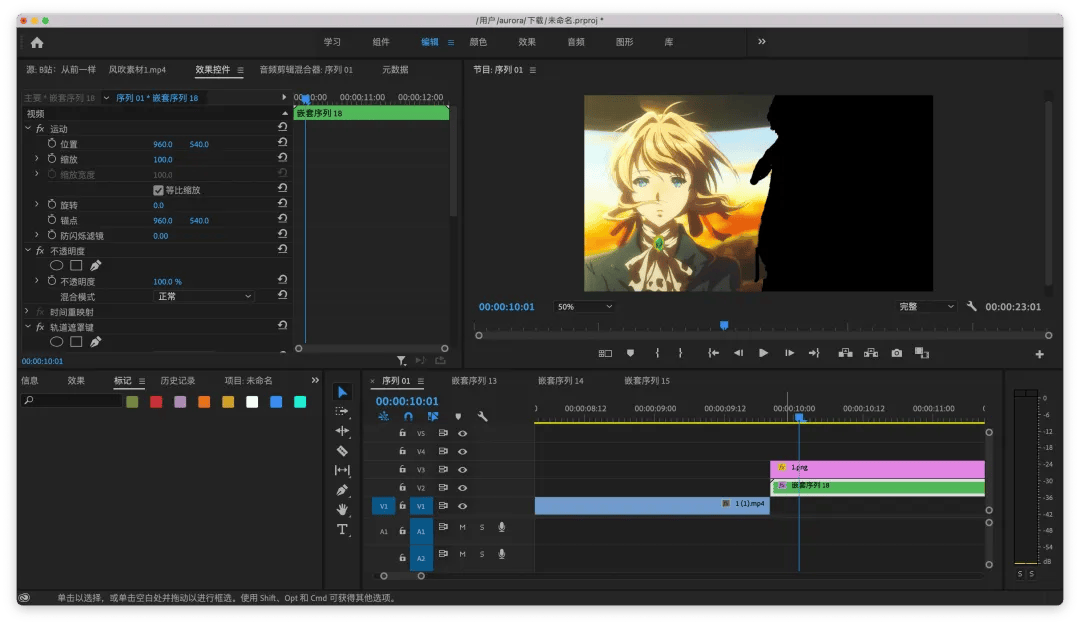Click the marker search field
The image size is (1080, 625).
tap(72, 400)
